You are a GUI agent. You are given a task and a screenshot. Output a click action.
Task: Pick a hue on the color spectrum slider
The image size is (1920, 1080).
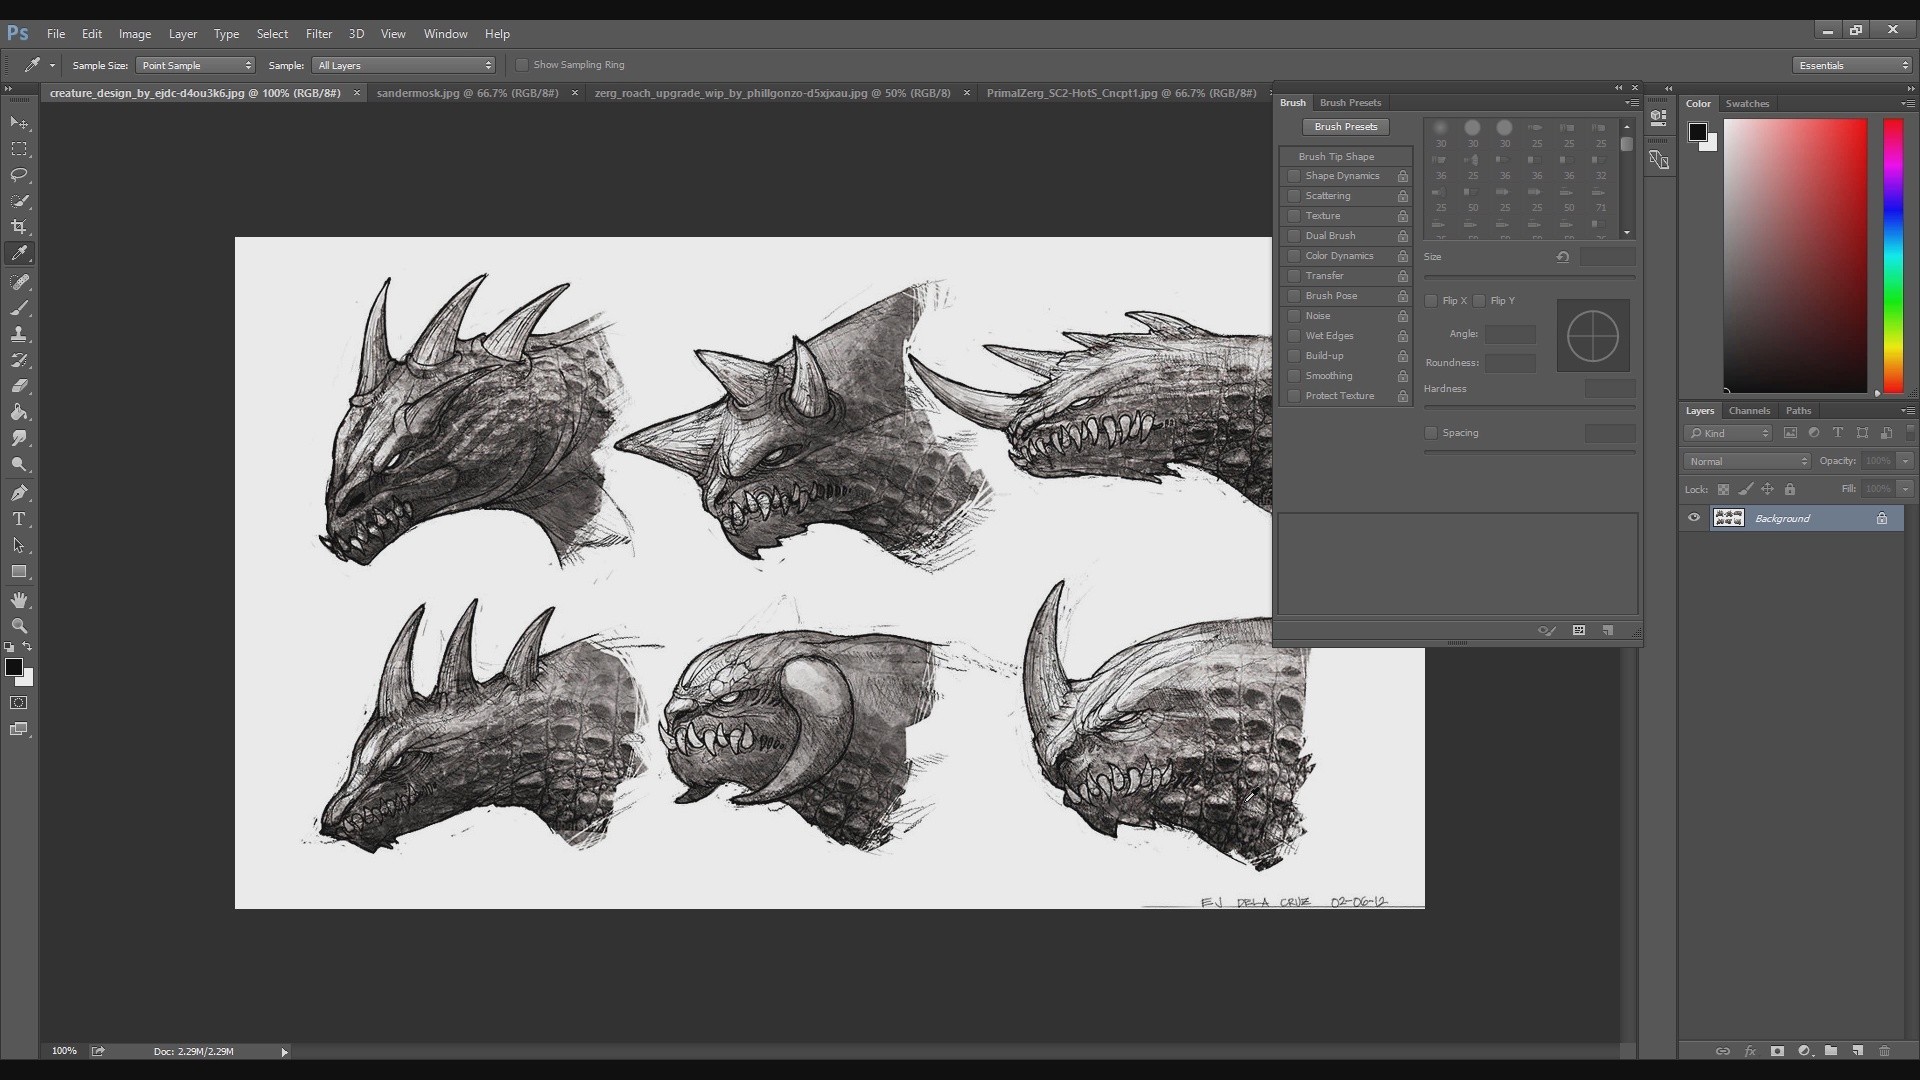coord(1893,256)
